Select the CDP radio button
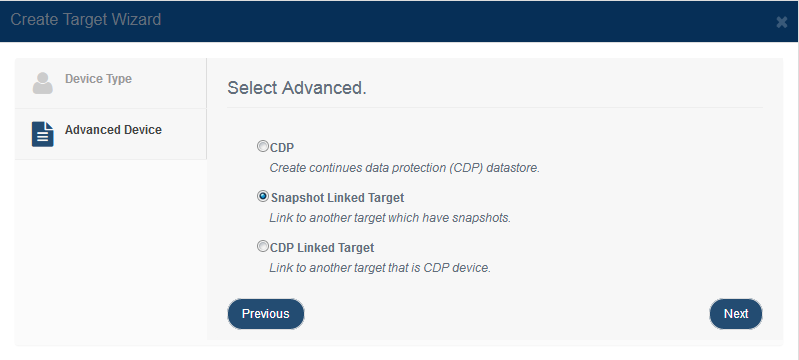The width and height of the screenshot is (799, 360). 262,147
